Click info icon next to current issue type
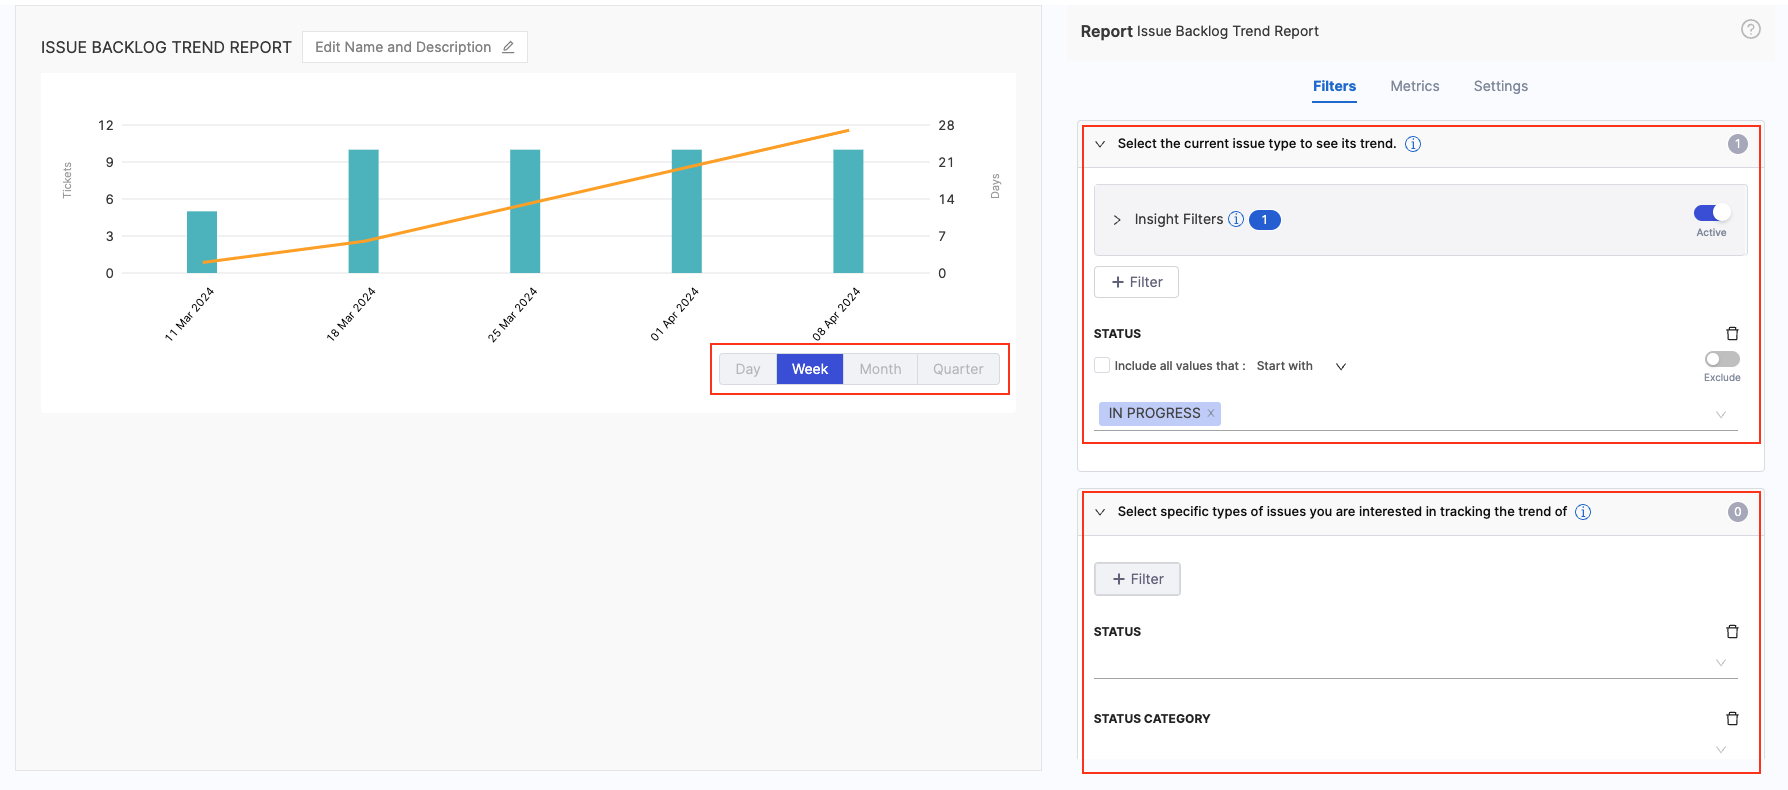Viewport: 1788px width, 790px height. [1413, 144]
